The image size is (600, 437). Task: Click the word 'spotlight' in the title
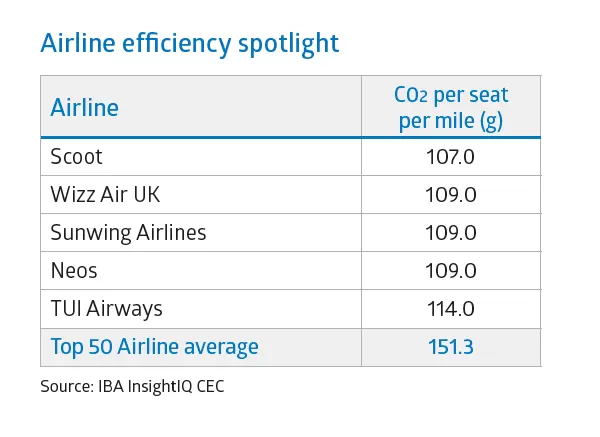click(x=289, y=44)
